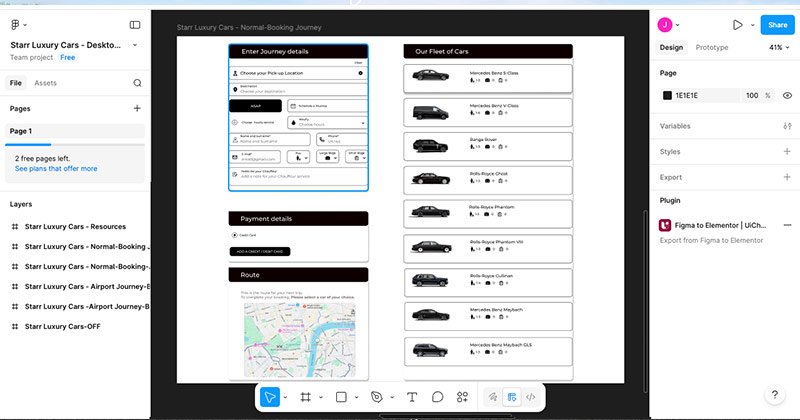Open the Figma main menu dropdown

click(18, 24)
